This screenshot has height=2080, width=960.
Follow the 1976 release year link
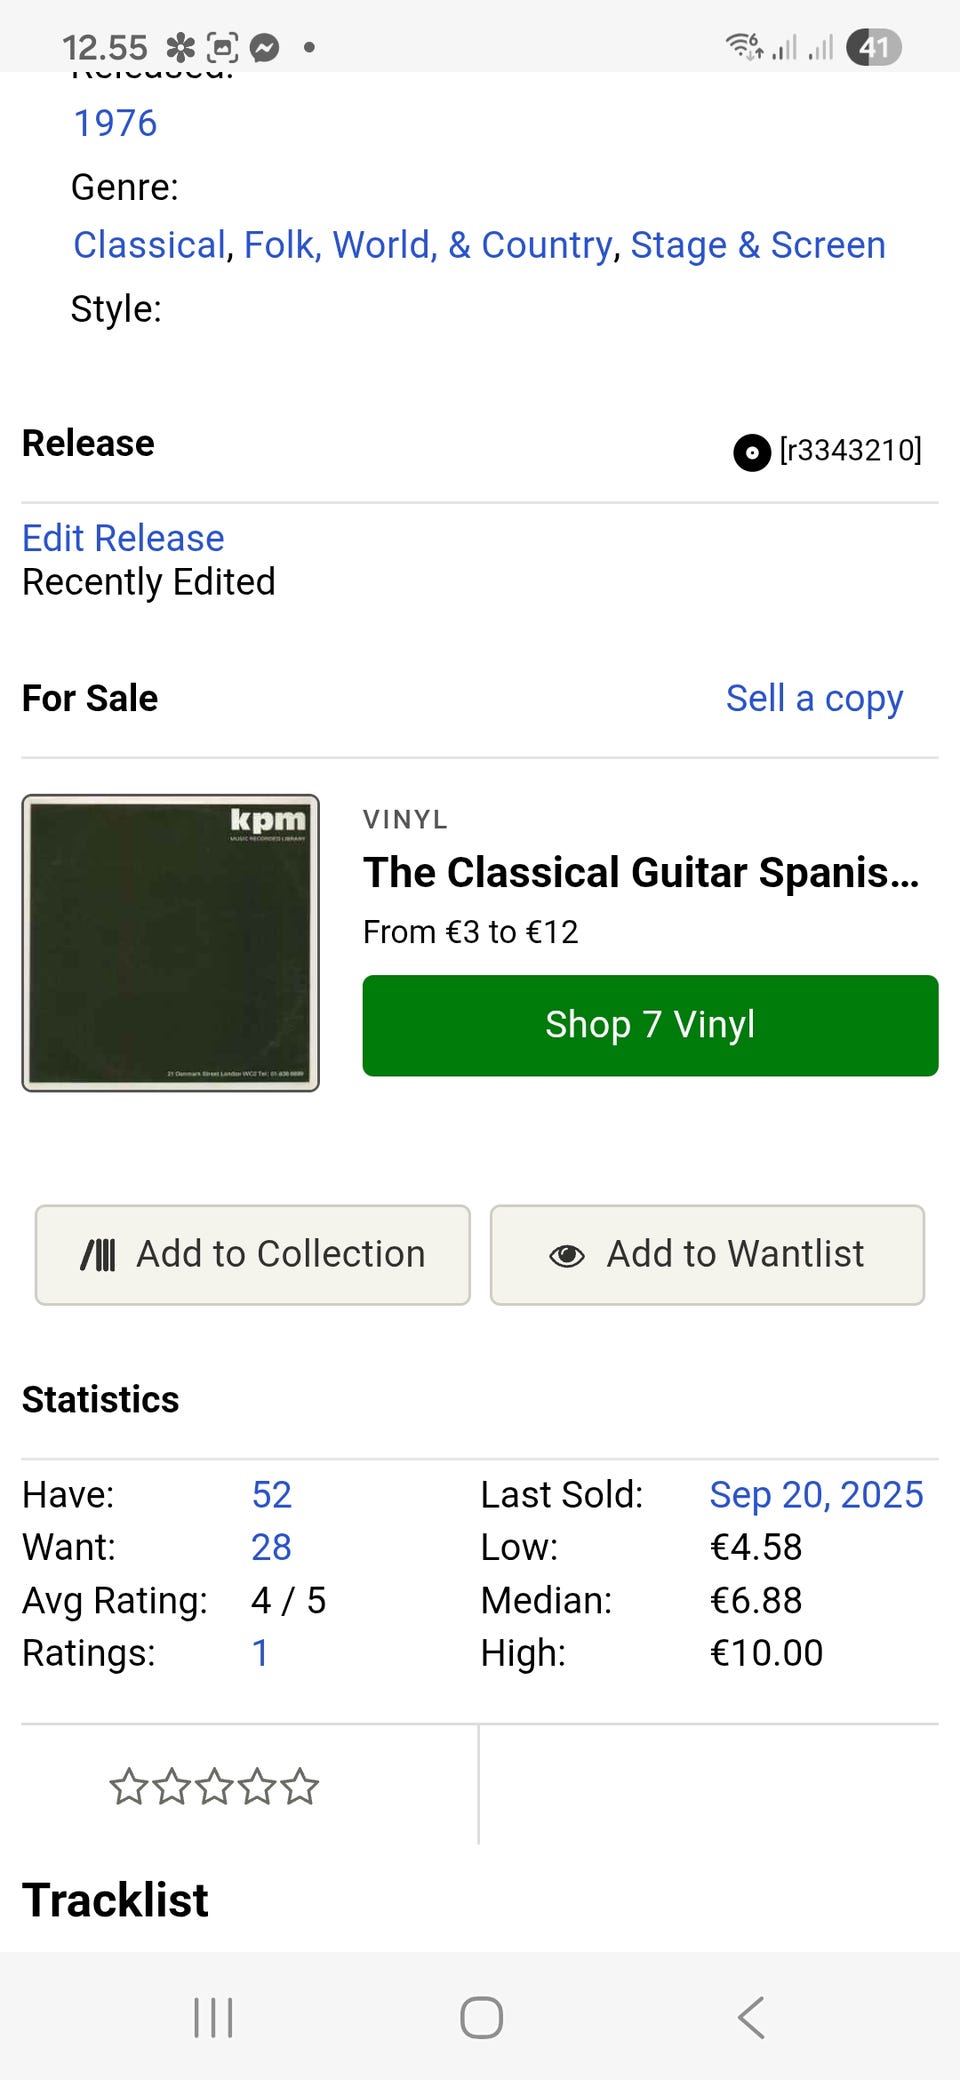pos(115,123)
